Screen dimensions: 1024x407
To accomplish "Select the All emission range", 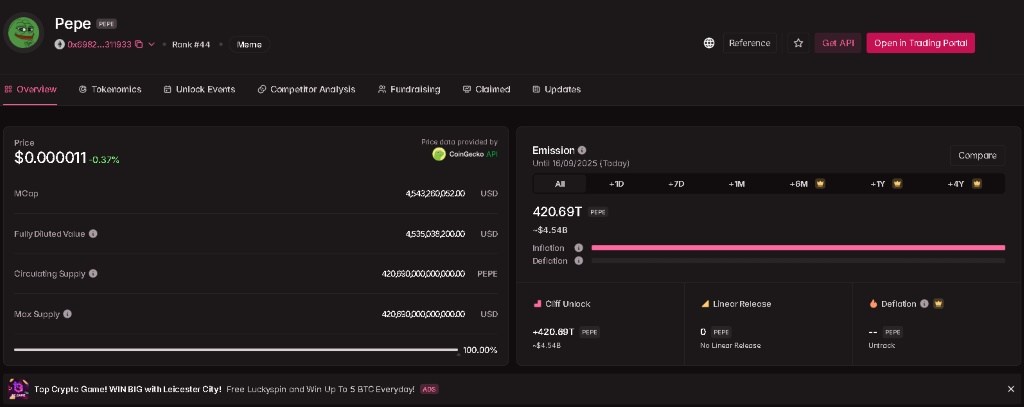I will 560,184.
